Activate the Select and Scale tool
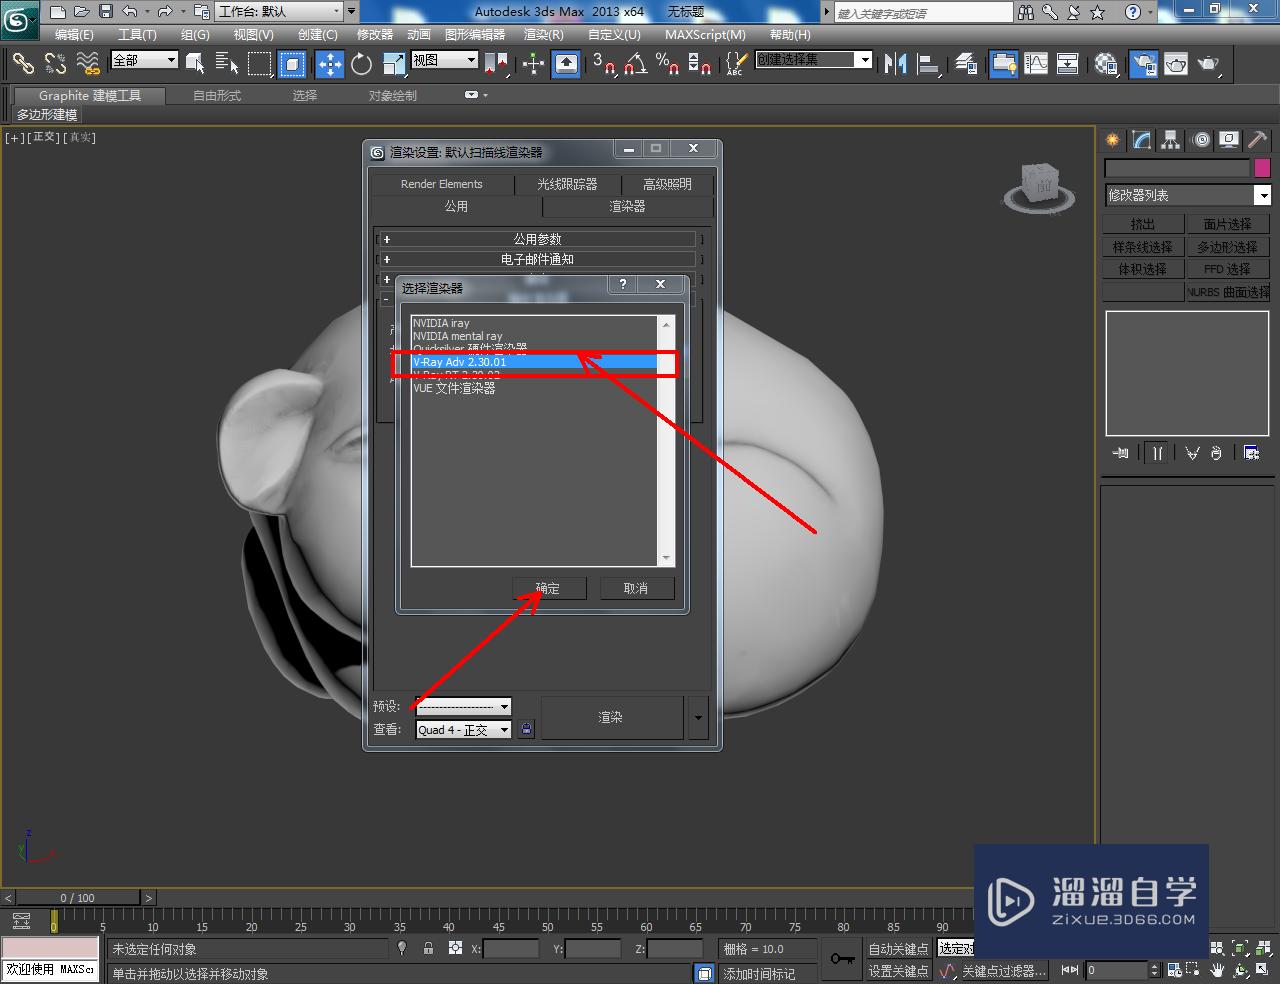Viewport: 1280px width, 984px height. (x=394, y=64)
